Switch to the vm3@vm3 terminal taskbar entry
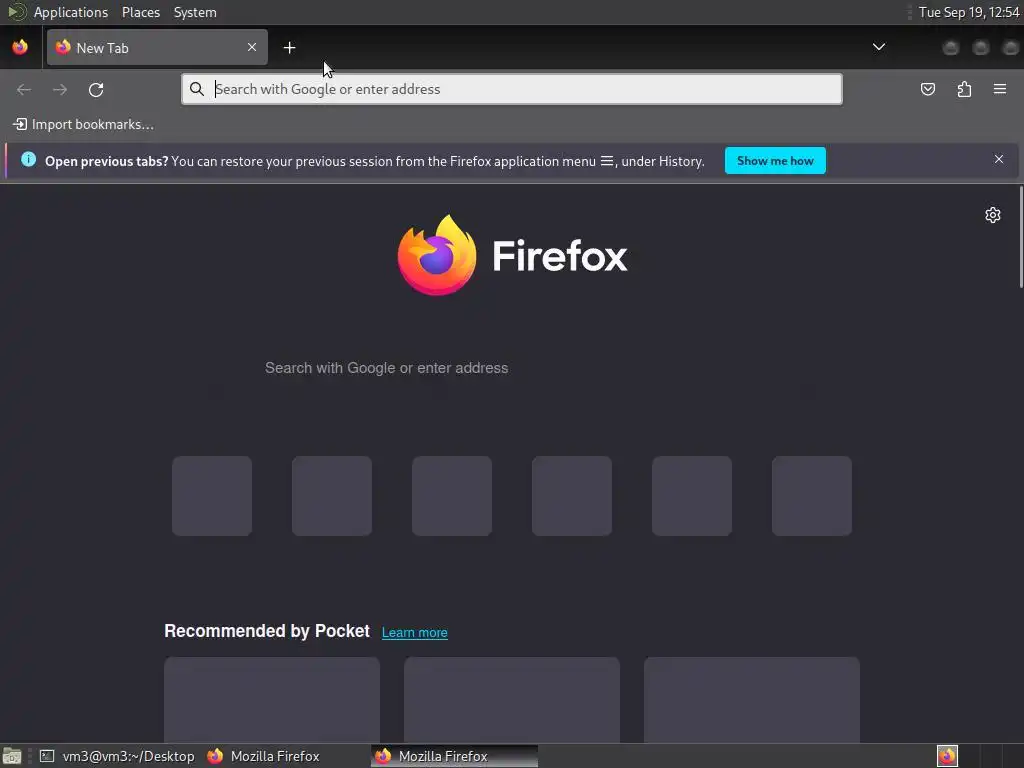Image resolution: width=1024 pixels, height=768 pixels. tap(118, 756)
